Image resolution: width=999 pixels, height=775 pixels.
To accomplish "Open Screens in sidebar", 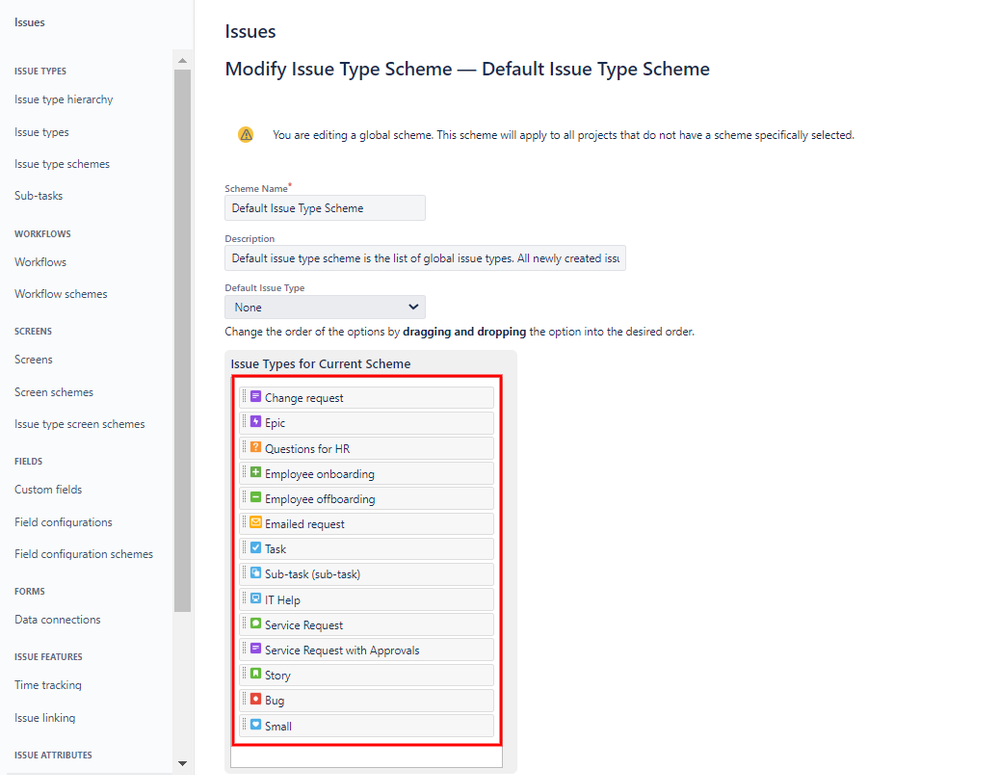I will coord(33,359).
